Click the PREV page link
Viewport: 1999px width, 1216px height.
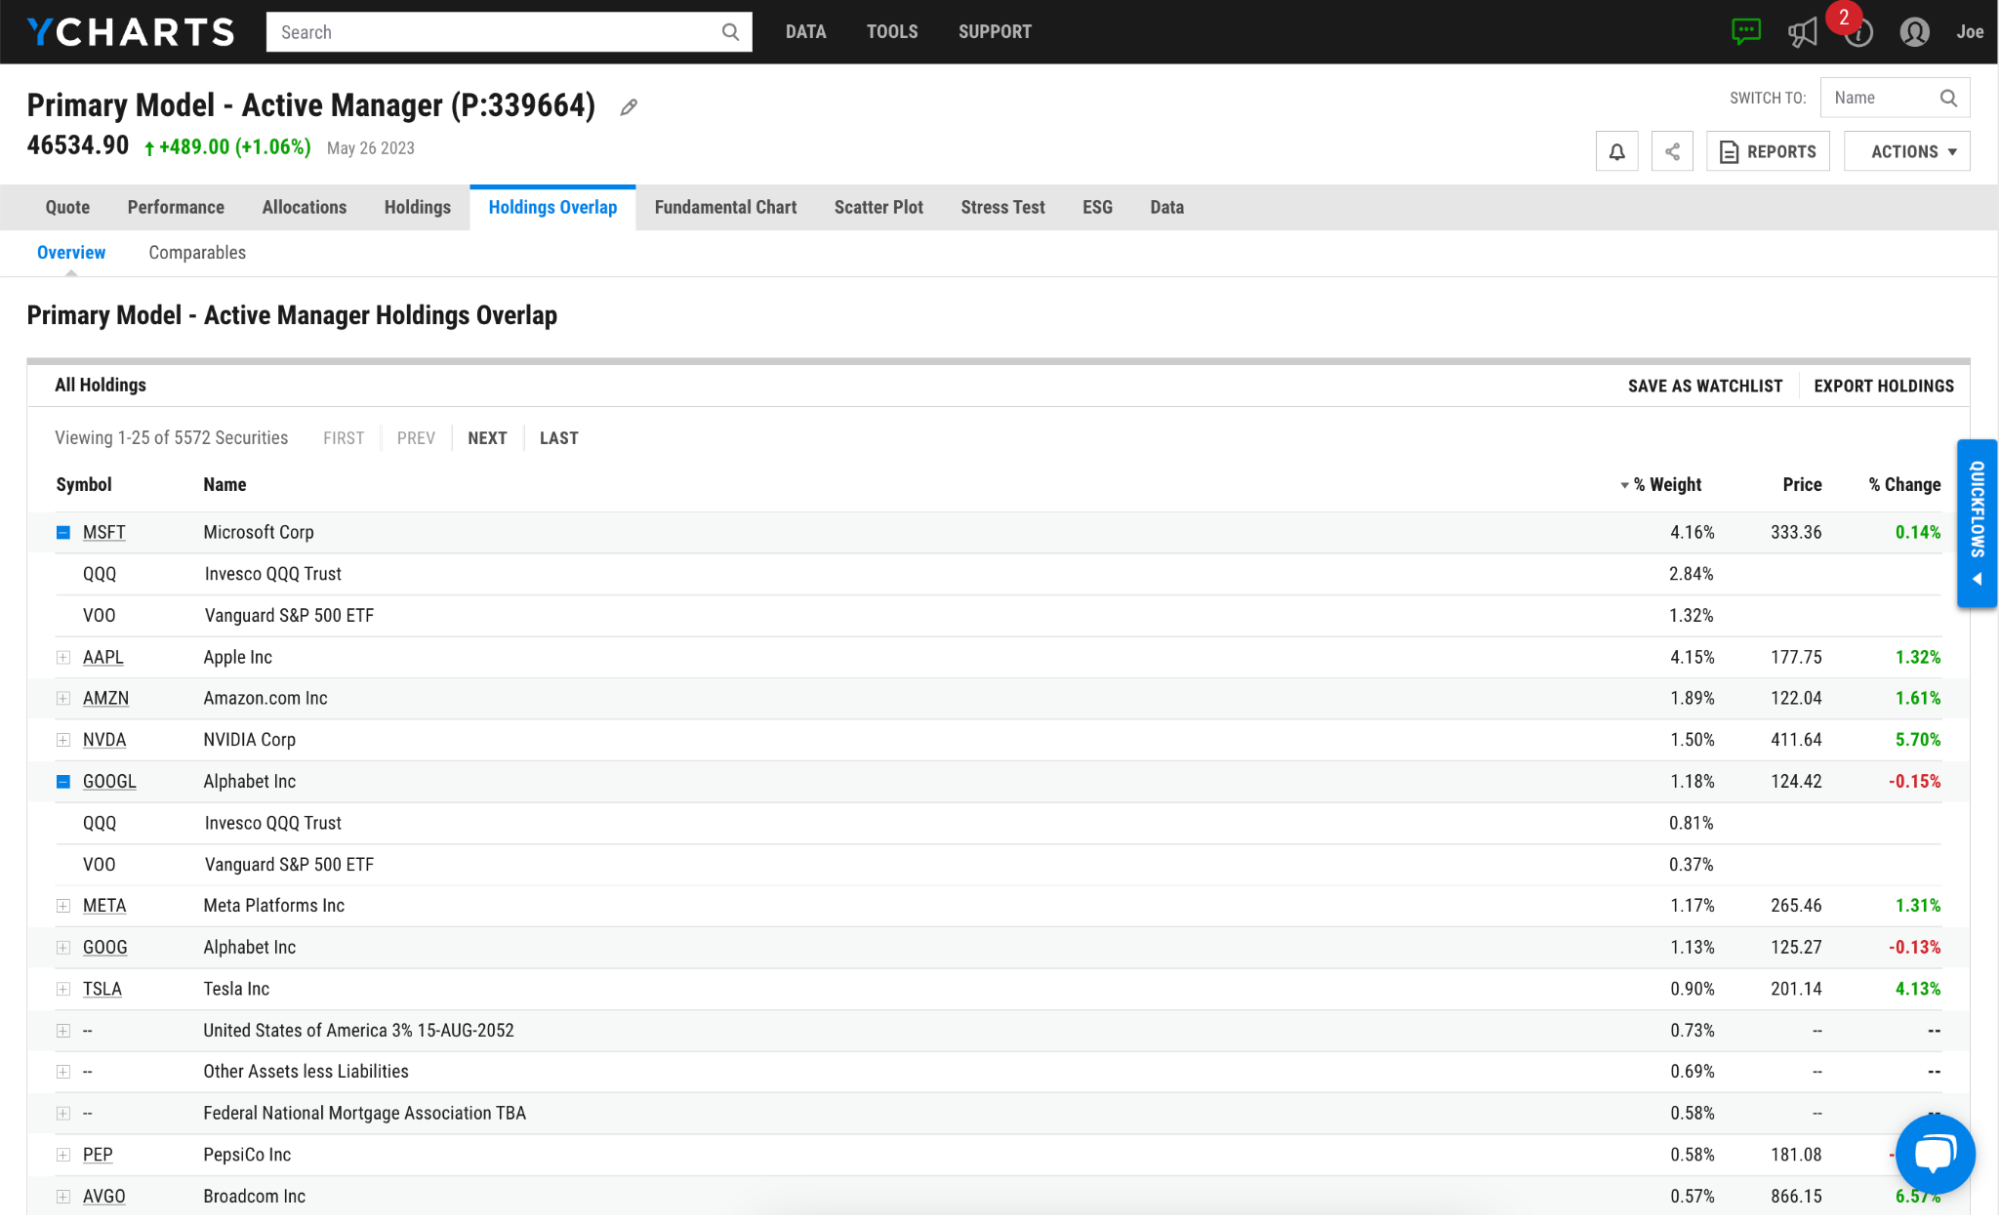tap(416, 438)
